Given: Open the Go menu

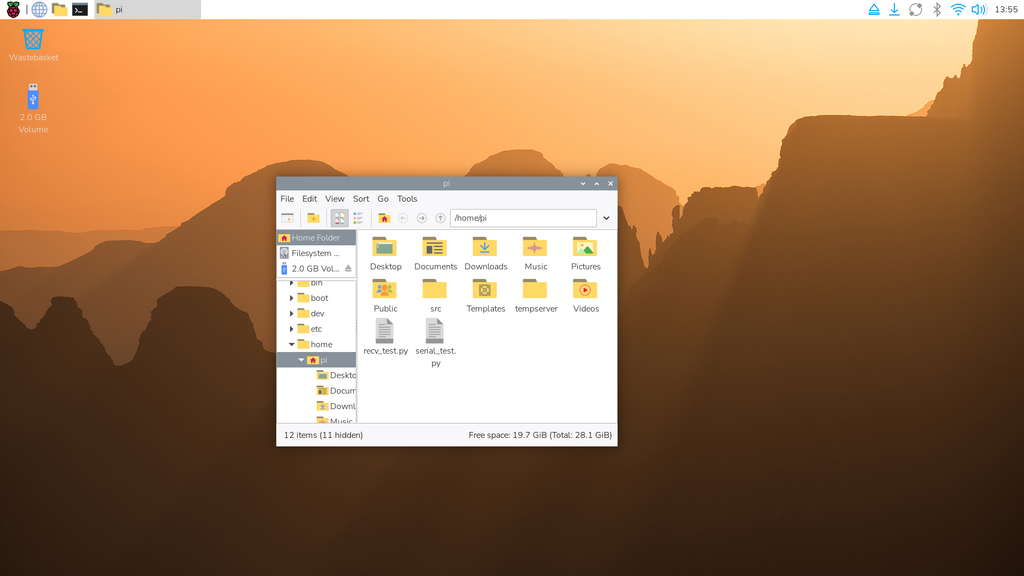Looking at the screenshot, I should (383, 199).
